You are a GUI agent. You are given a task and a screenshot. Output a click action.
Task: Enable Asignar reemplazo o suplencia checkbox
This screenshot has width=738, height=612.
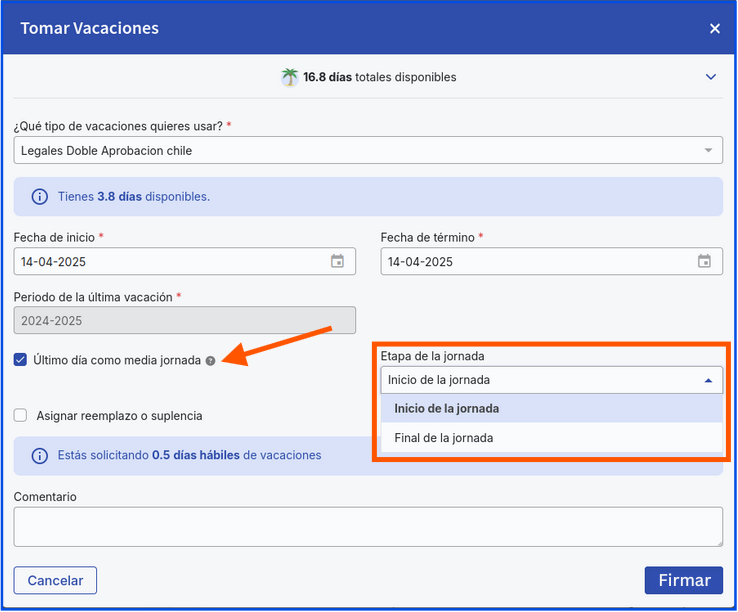(x=21, y=416)
